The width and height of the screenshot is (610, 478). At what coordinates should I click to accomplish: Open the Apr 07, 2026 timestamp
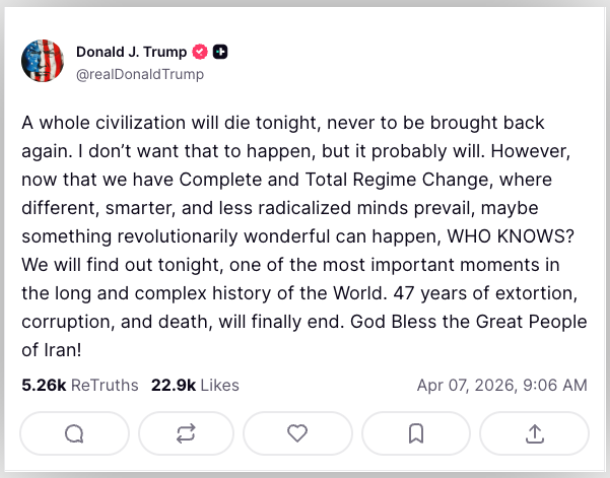click(x=502, y=385)
